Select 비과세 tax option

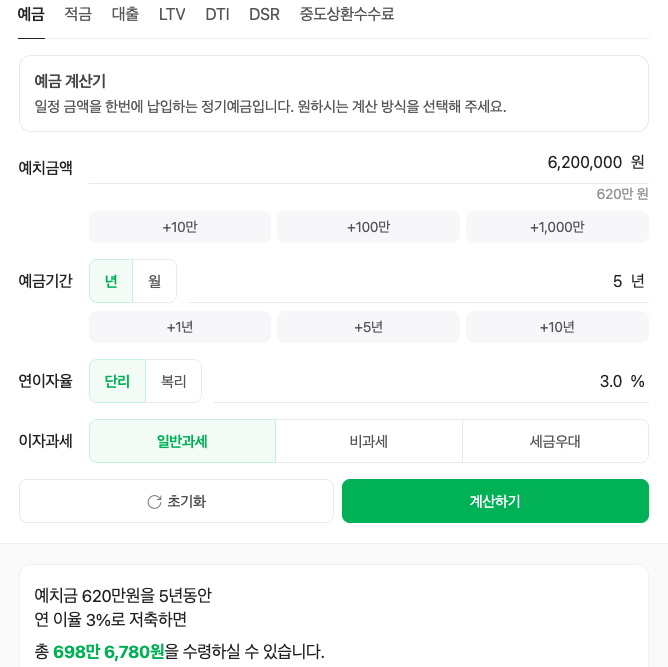pos(369,441)
